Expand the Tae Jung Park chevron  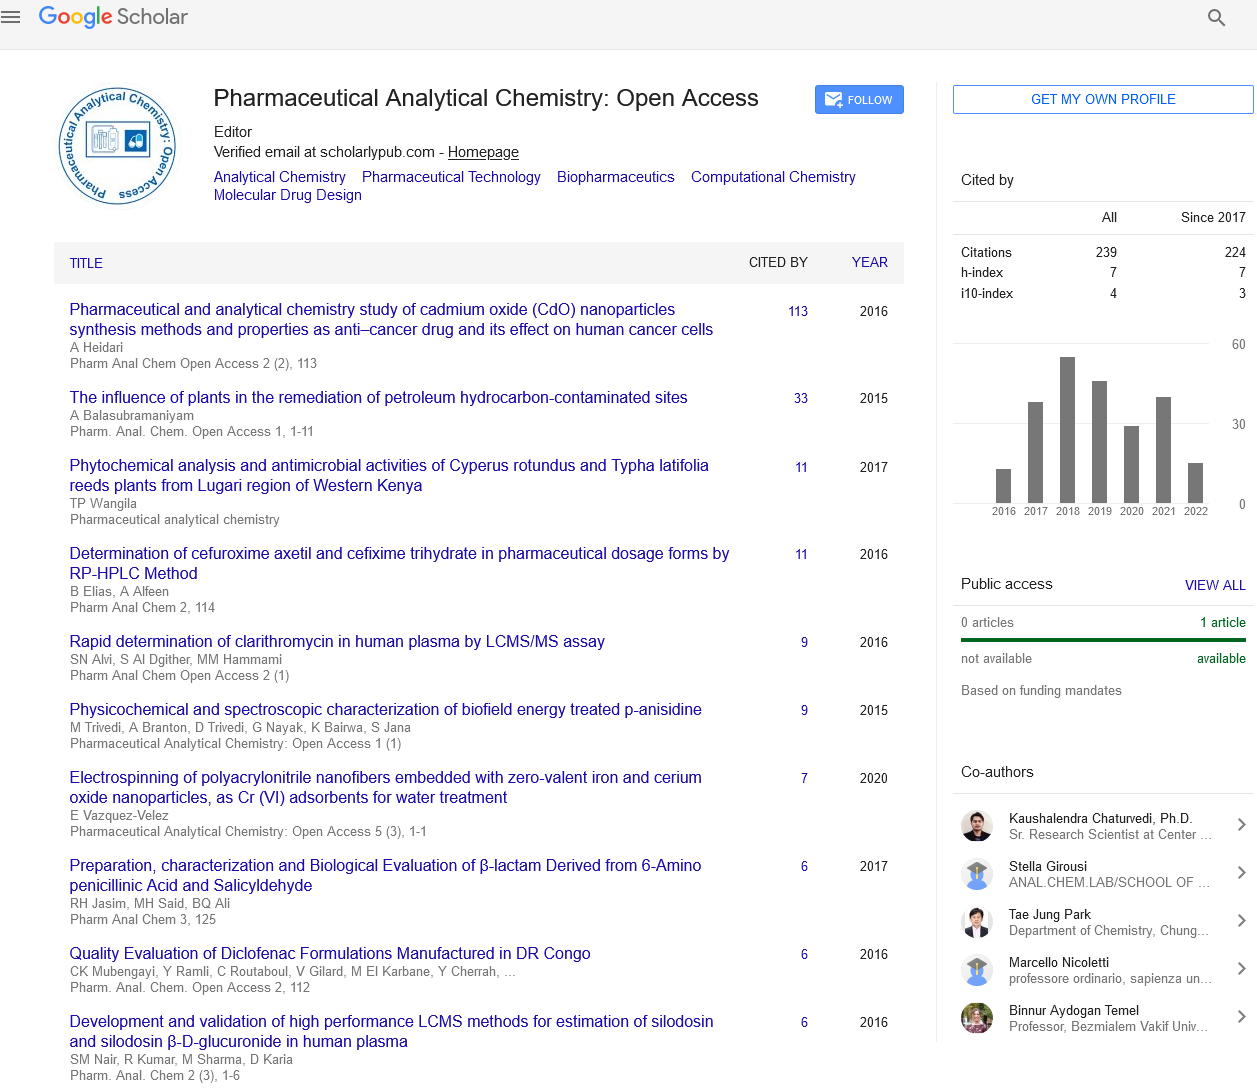[1241, 921]
